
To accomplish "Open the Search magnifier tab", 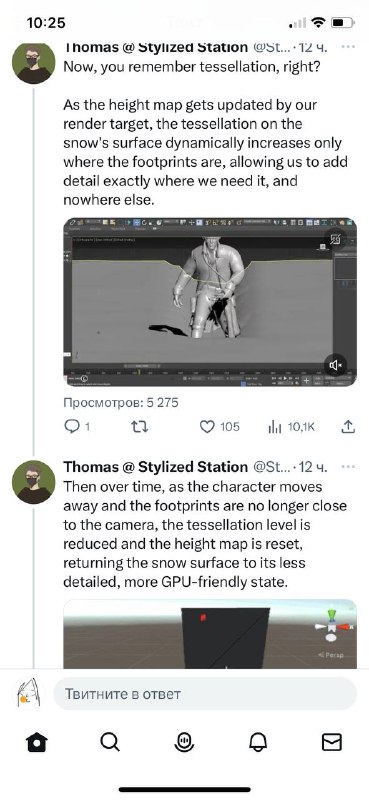I will pyautogui.click(x=110, y=742).
